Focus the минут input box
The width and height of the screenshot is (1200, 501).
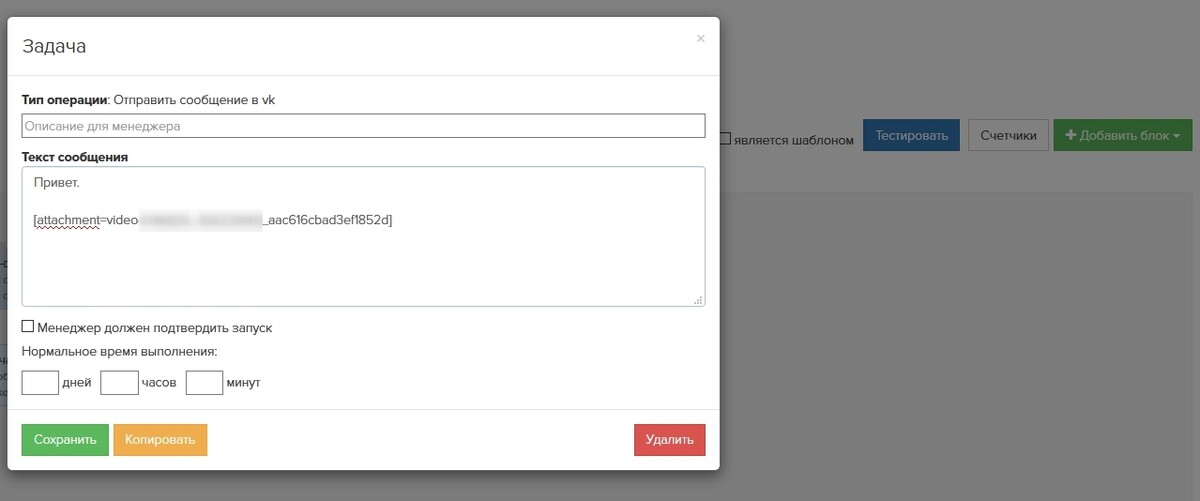tap(204, 382)
